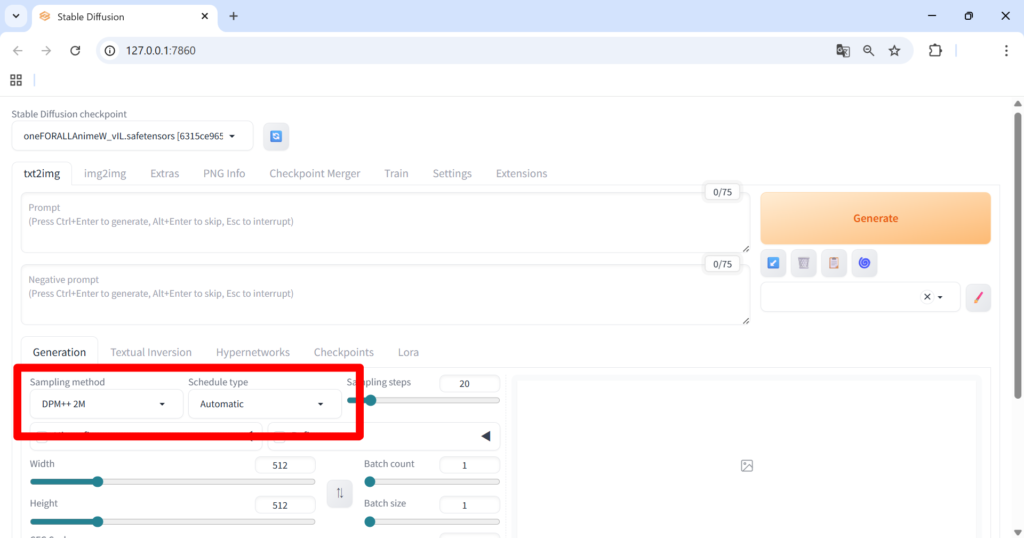
Task: Click the Generate button
Action: click(x=875, y=218)
